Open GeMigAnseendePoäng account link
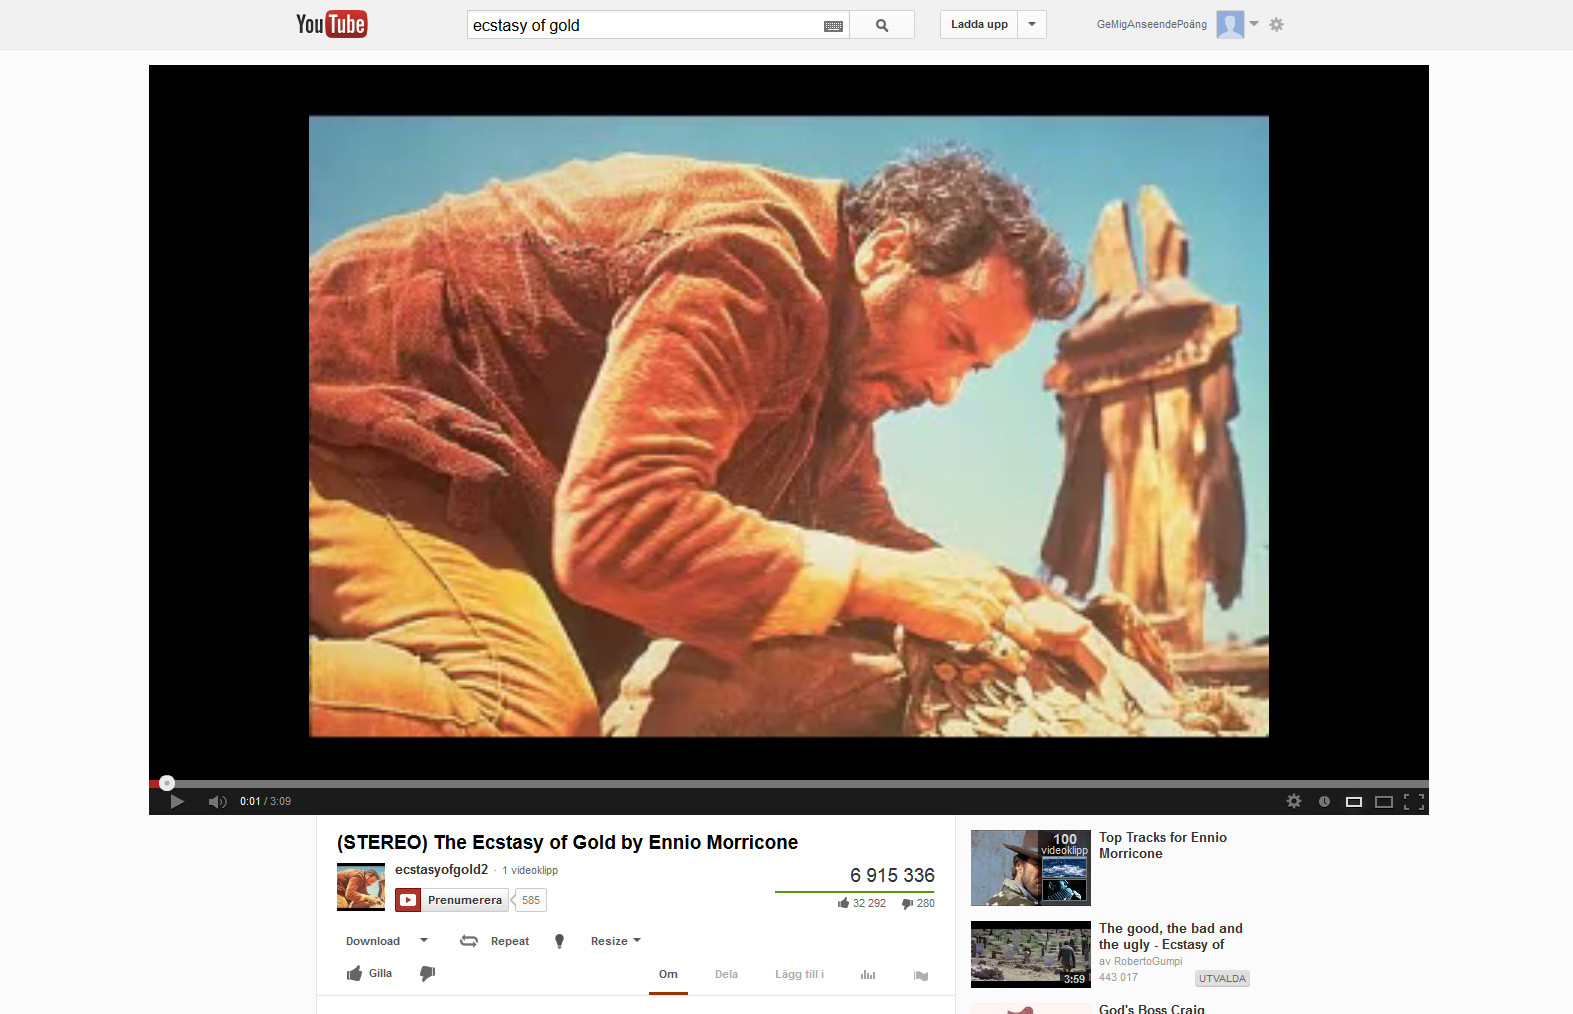This screenshot has width=1573, height=1014. tap(1152, 25)
